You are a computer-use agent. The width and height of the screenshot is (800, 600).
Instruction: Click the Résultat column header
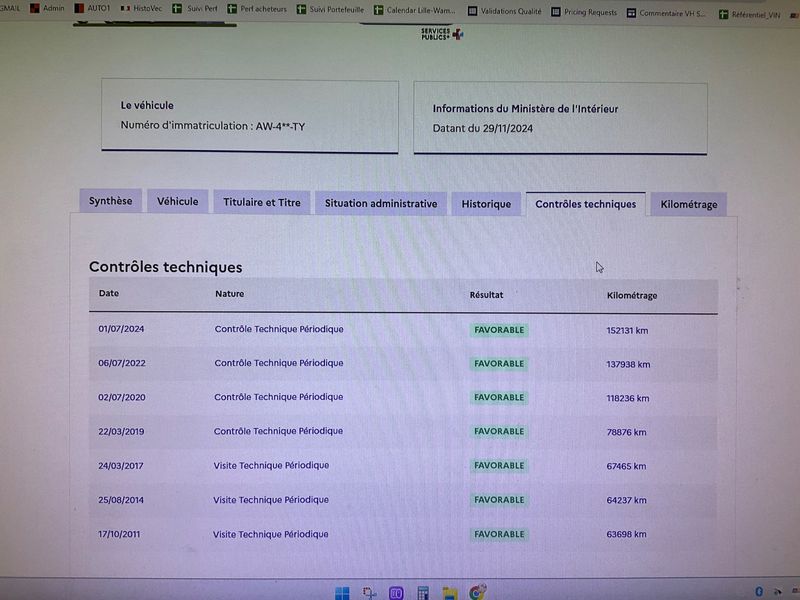(486, 295)
